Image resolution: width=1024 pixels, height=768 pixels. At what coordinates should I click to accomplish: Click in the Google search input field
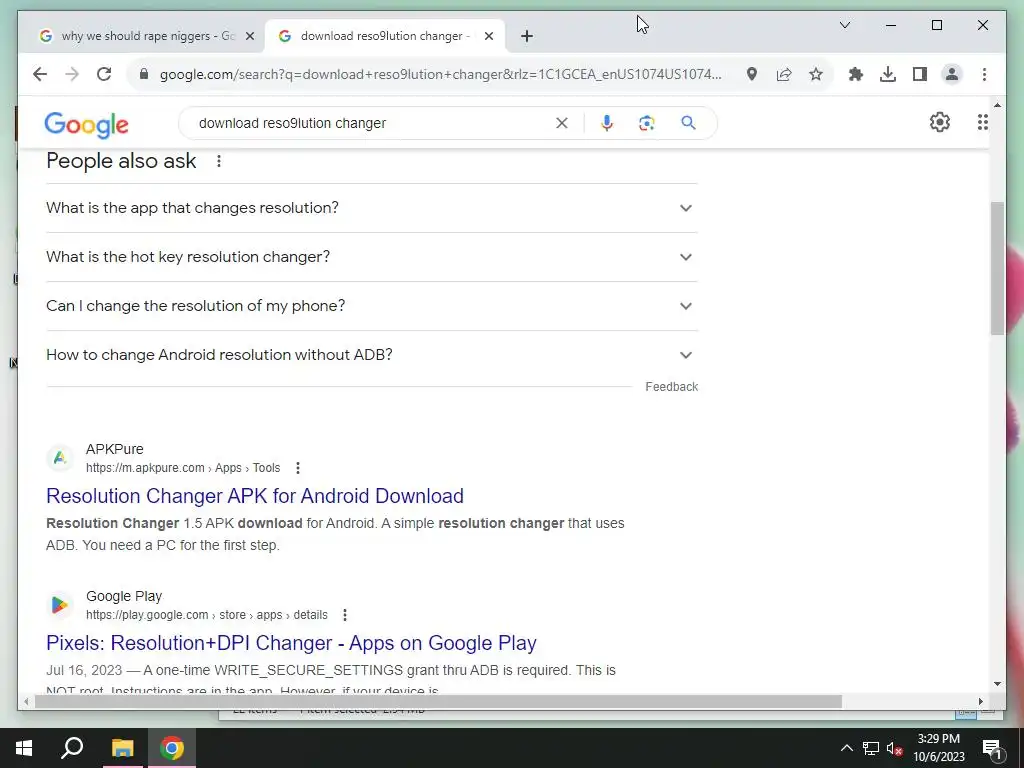click(372, 123)
